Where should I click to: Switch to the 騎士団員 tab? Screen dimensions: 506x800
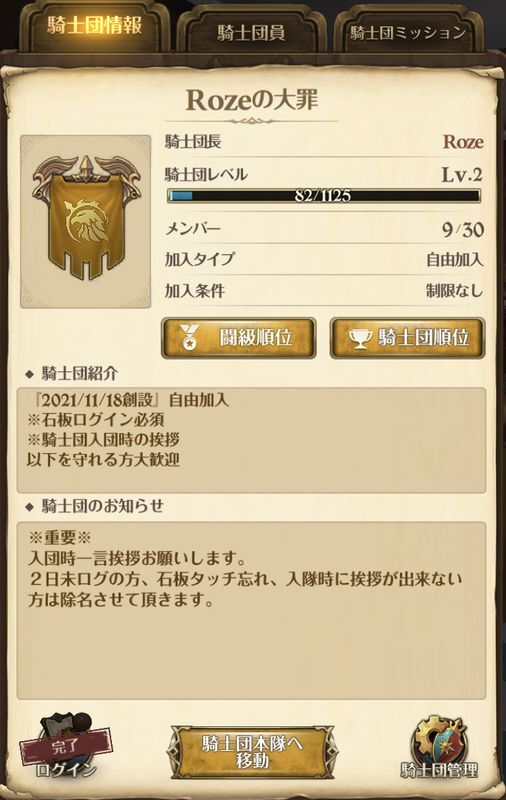251,31
